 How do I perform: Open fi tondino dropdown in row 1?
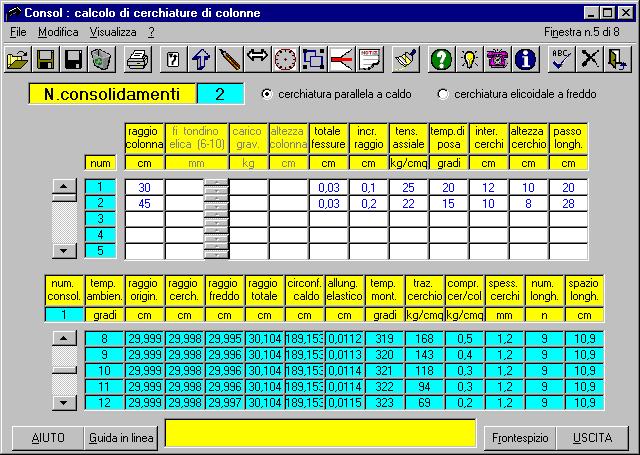point(216,187)
